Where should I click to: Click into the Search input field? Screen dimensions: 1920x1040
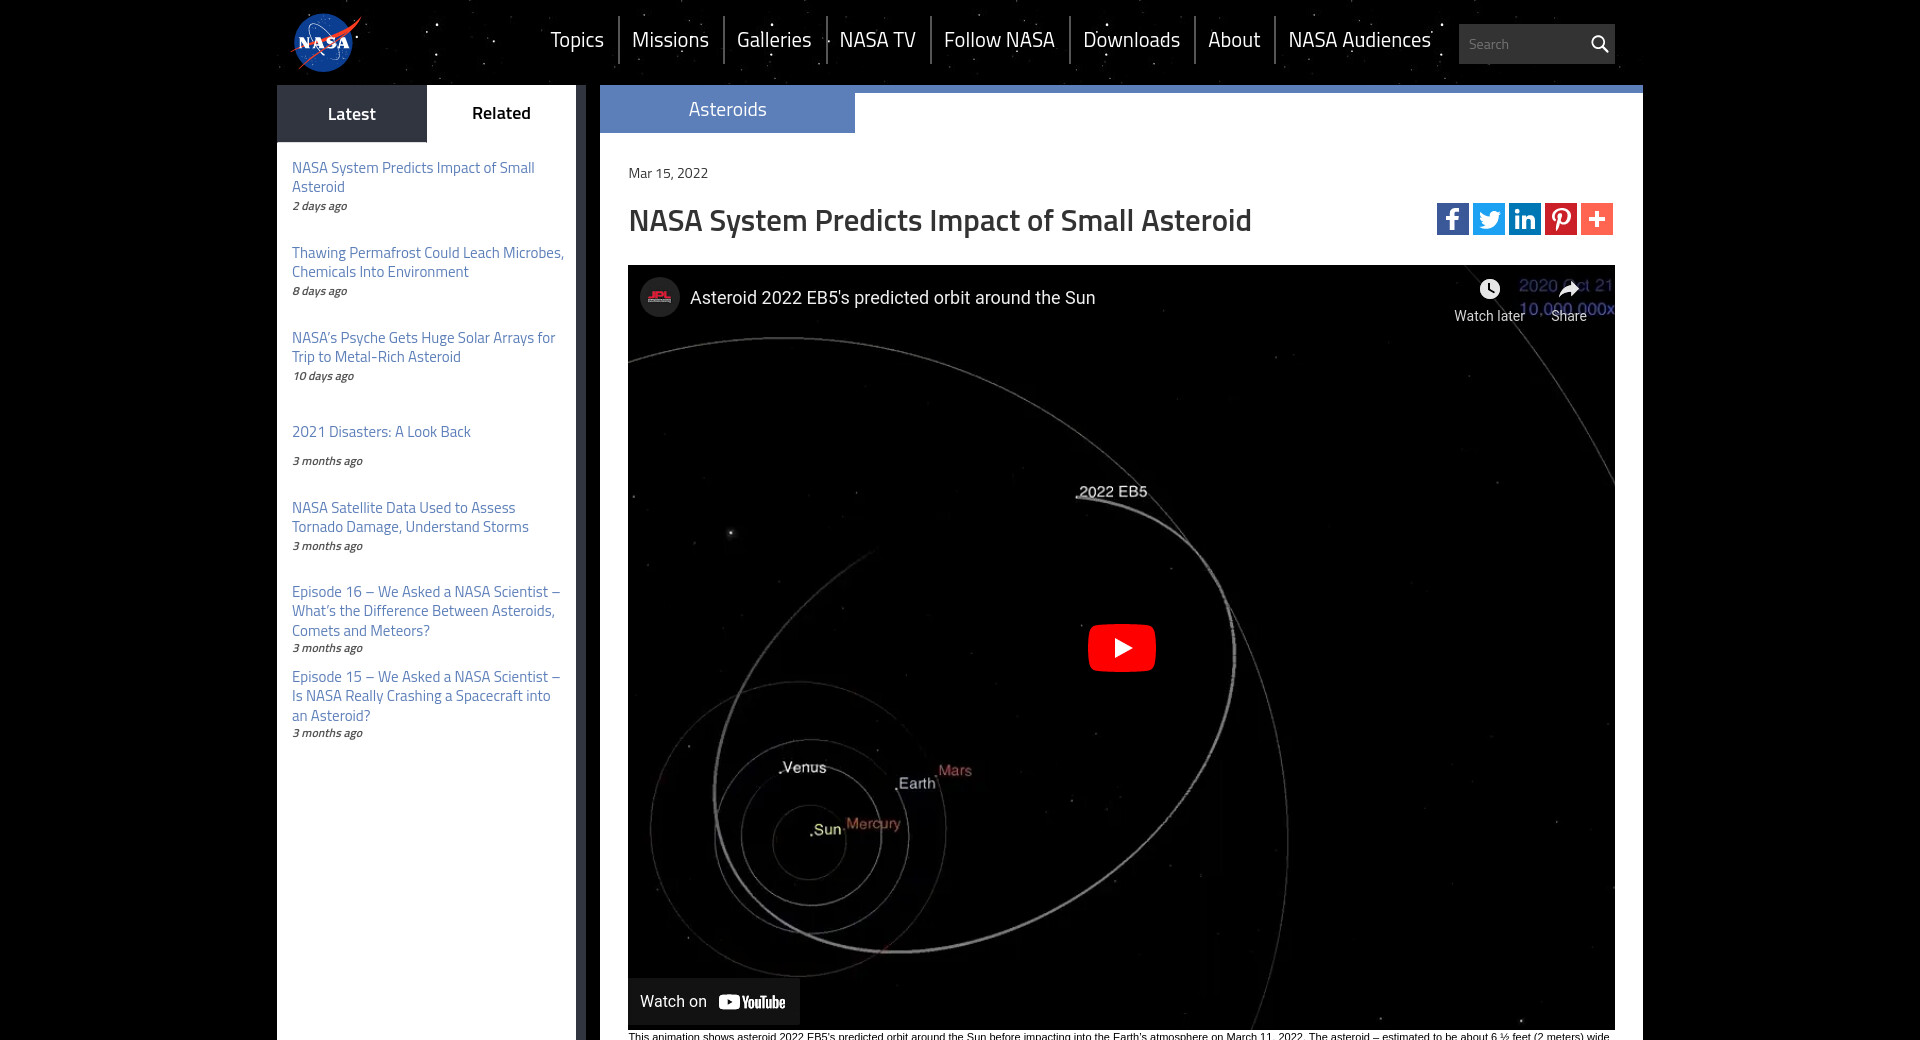[1520, 44]
